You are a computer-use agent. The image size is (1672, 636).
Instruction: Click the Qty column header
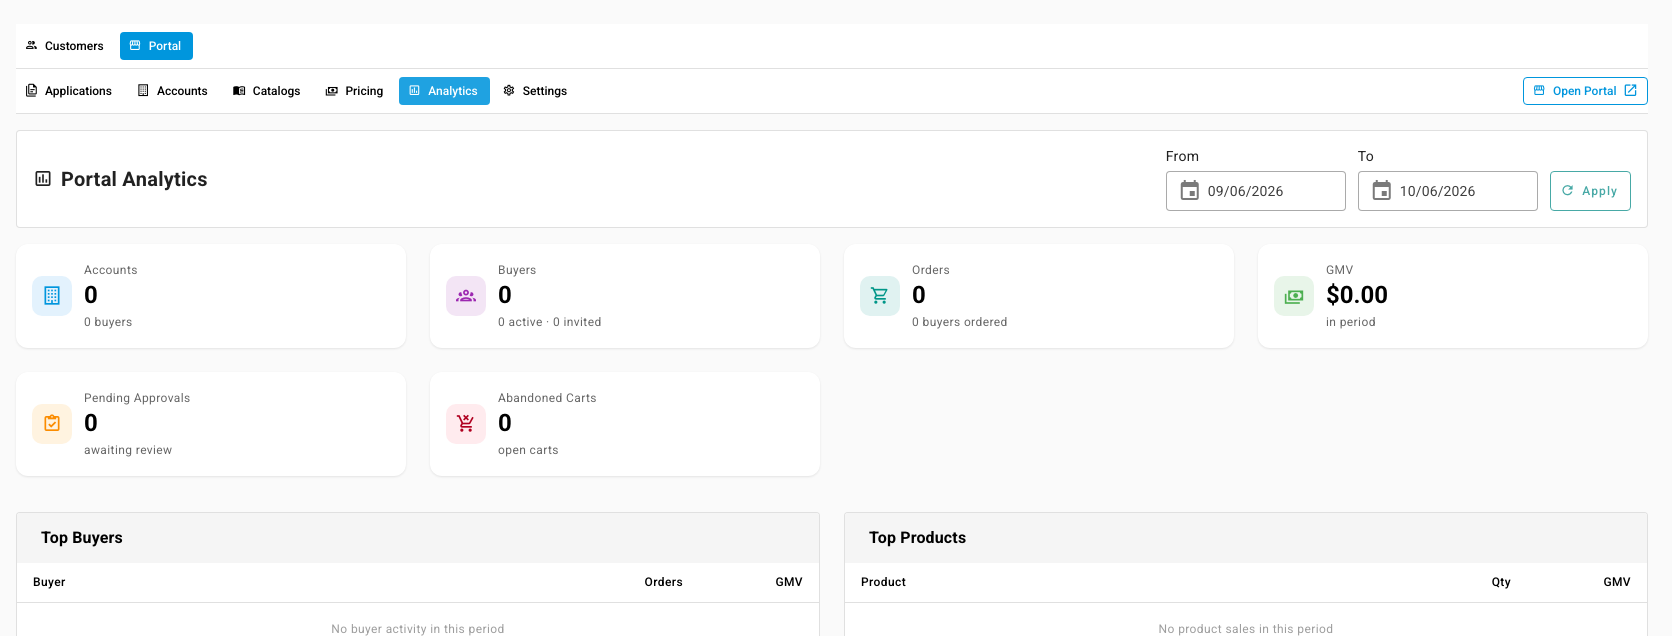[x=1501, y=582]
